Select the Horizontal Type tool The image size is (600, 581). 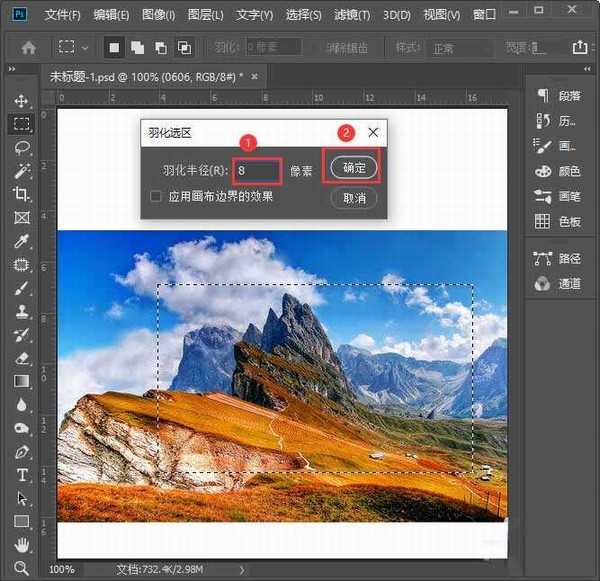point(22,474)
